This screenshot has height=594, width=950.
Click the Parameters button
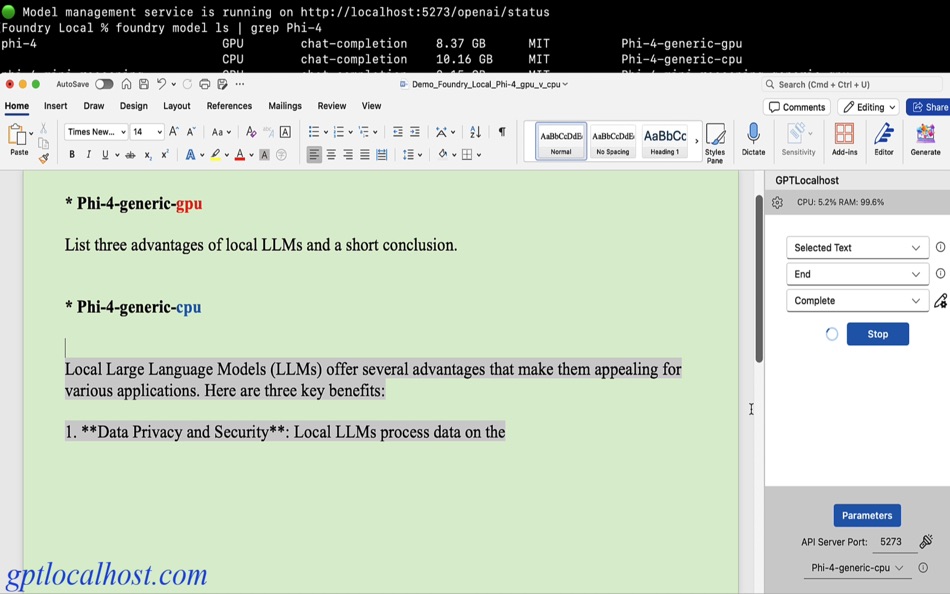point(867,515)
